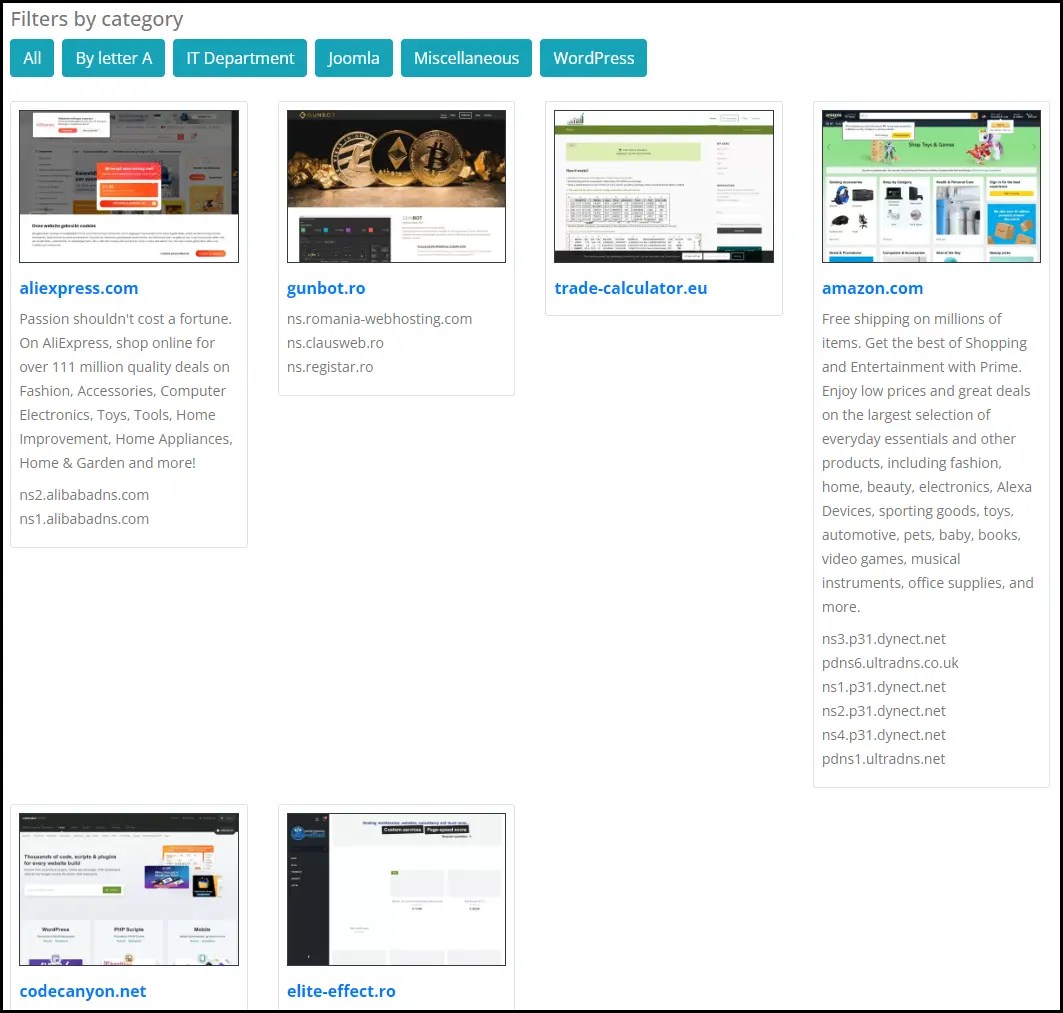Click the 'Filters by category' heading
The image size is (1063, 1013).
(x=97, y=19)
